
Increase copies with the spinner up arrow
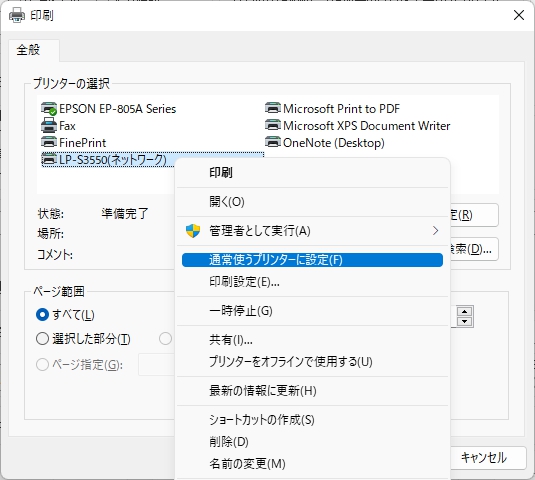pyautogui.click(x=464, y=311)
